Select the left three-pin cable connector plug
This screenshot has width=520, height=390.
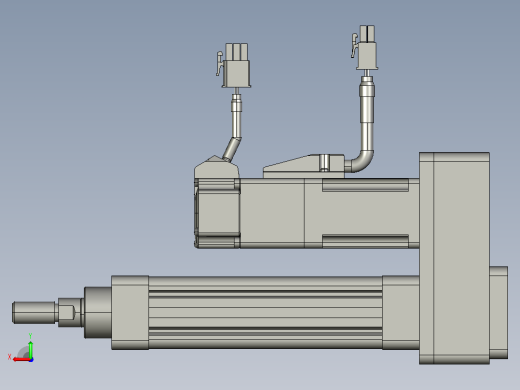236,65
